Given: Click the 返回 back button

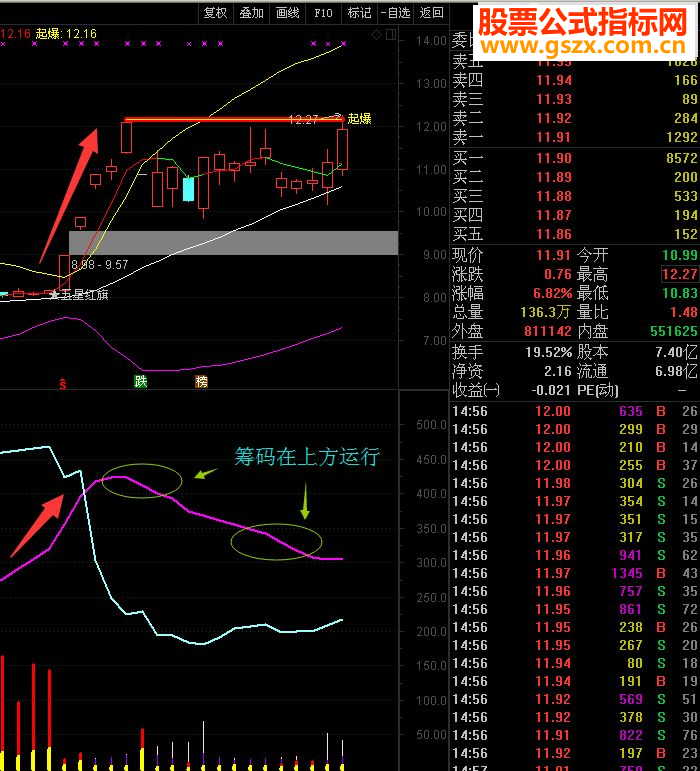Looking at the screenshot, I should [431, 13].
